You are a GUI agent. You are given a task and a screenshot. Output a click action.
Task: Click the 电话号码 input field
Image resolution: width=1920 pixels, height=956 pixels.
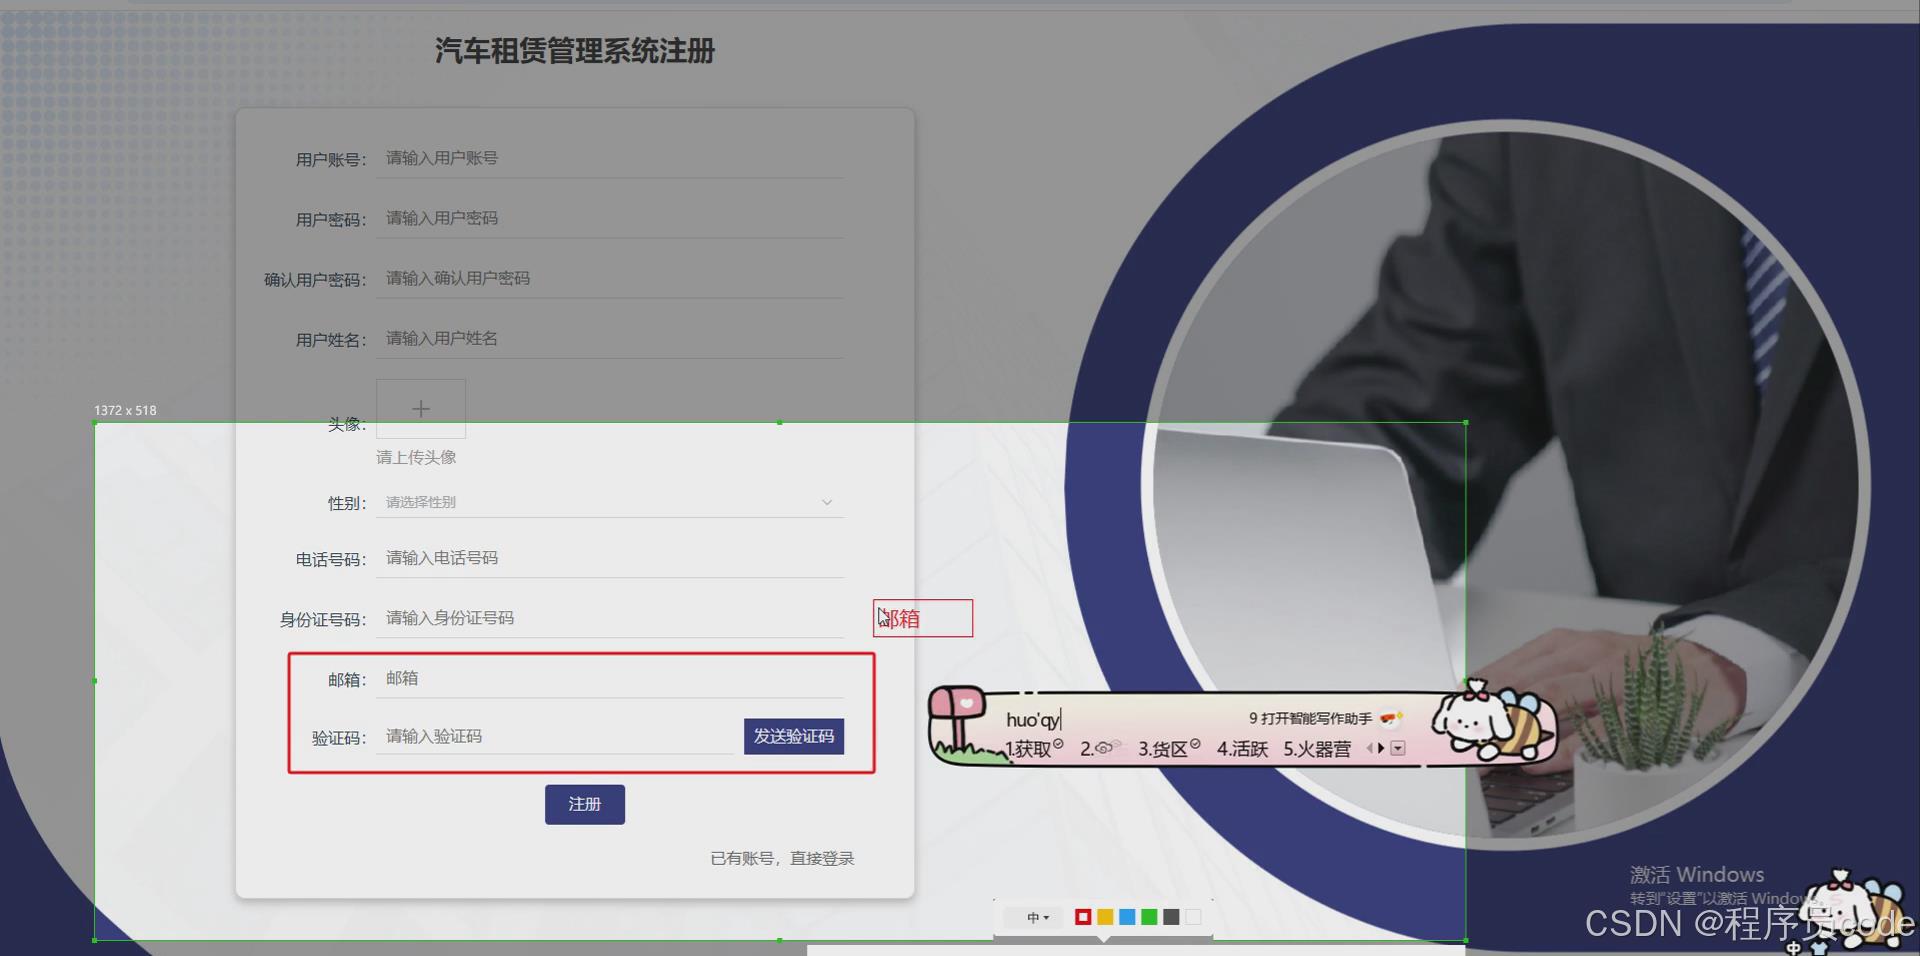click(610, 558)
